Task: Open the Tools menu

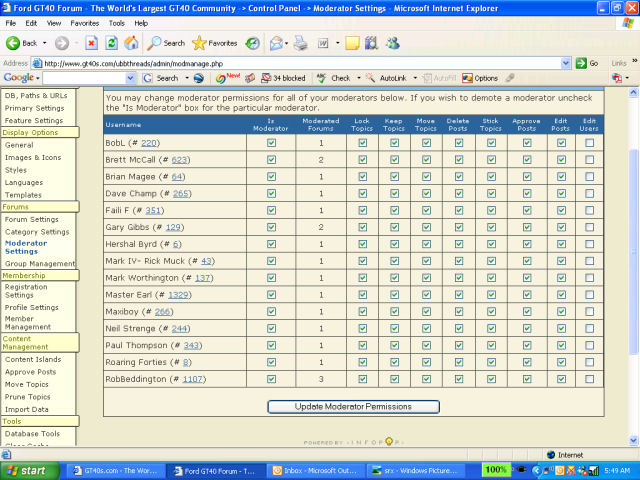Action: pos(116,23)
